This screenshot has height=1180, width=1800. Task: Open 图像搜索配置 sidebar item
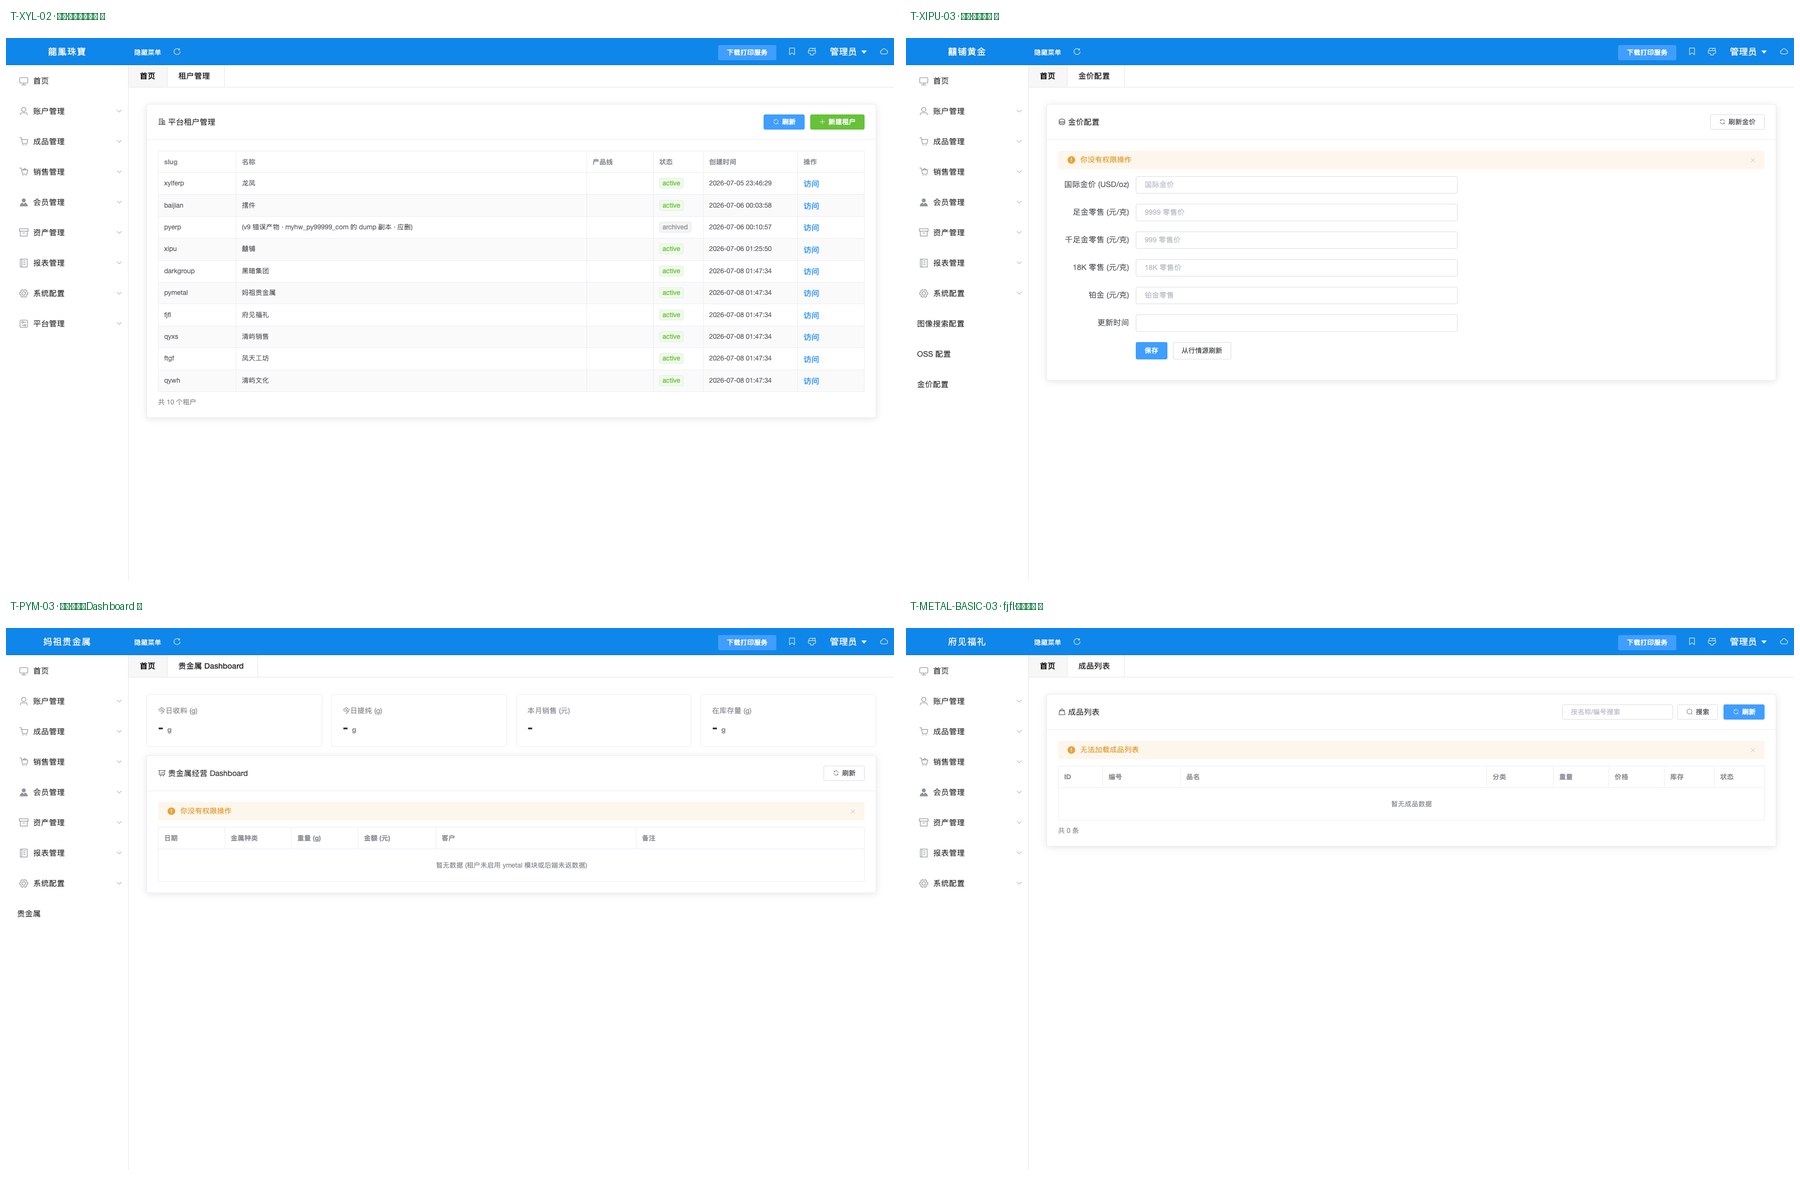(941, 324)
